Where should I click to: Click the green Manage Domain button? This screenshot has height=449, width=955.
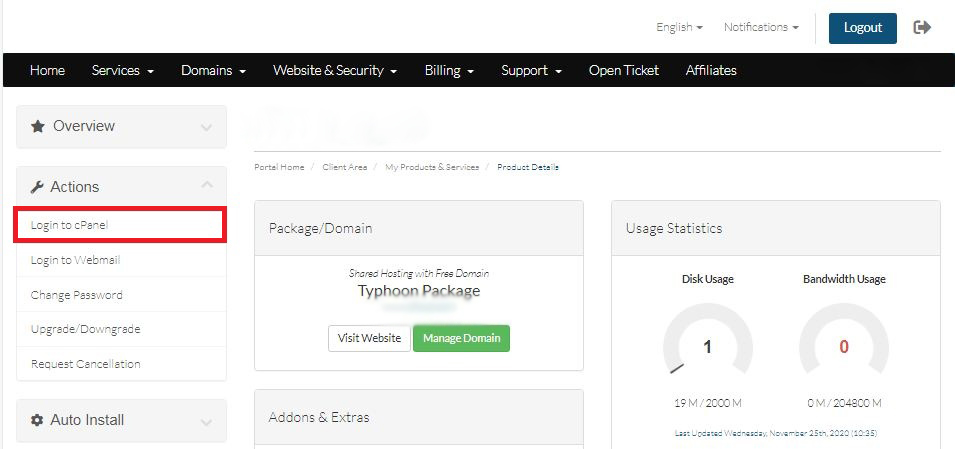click(x=461, y=338)
